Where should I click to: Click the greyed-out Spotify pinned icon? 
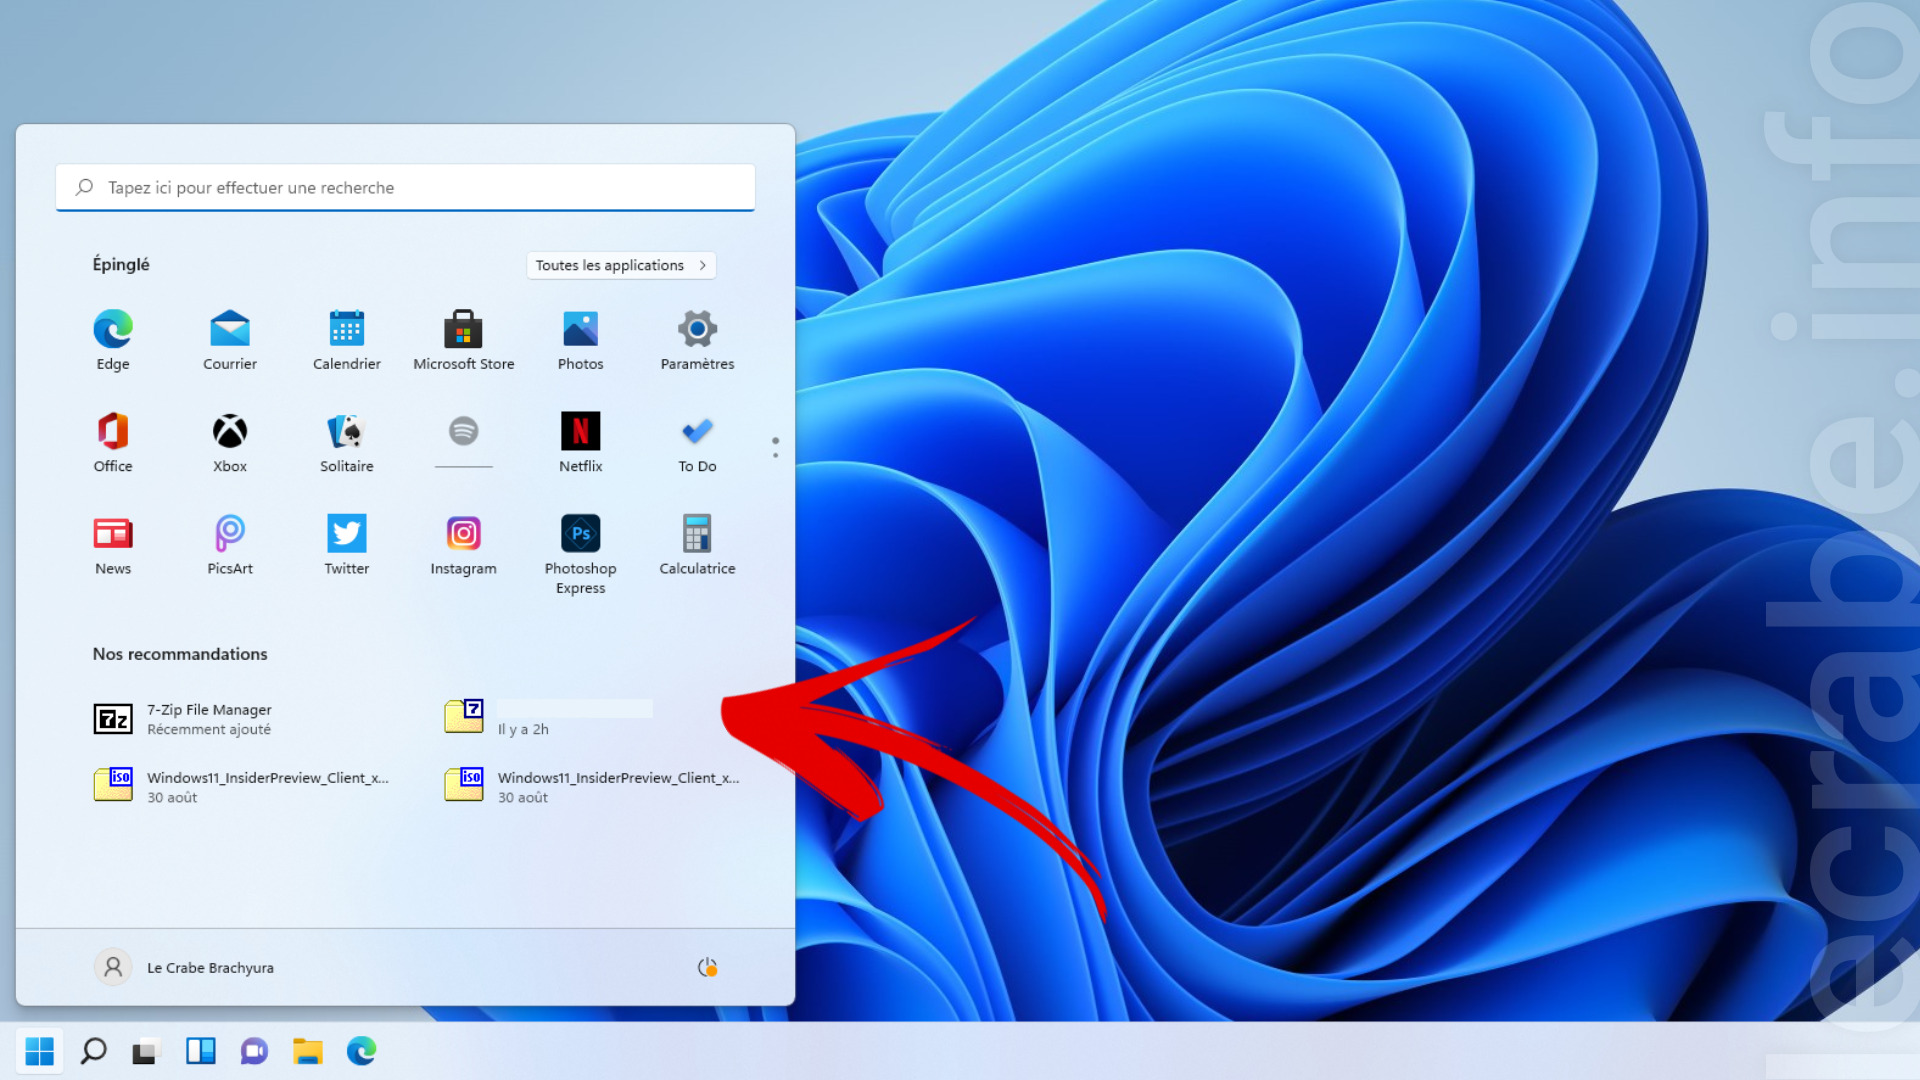464,431
